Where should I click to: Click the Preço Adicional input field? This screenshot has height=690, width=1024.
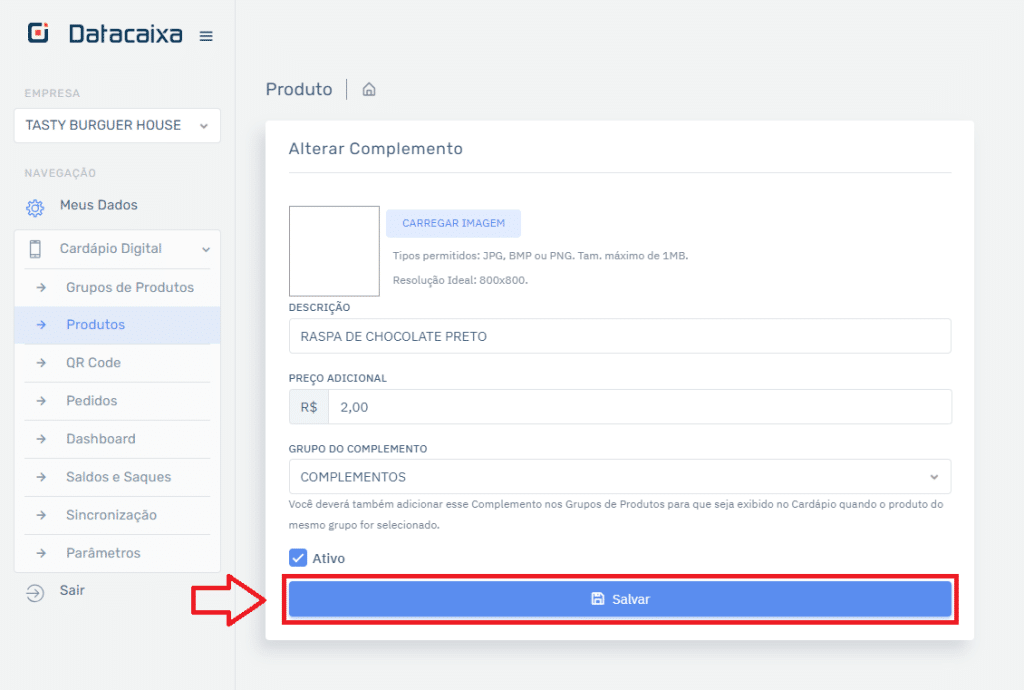tap(639, 407)
